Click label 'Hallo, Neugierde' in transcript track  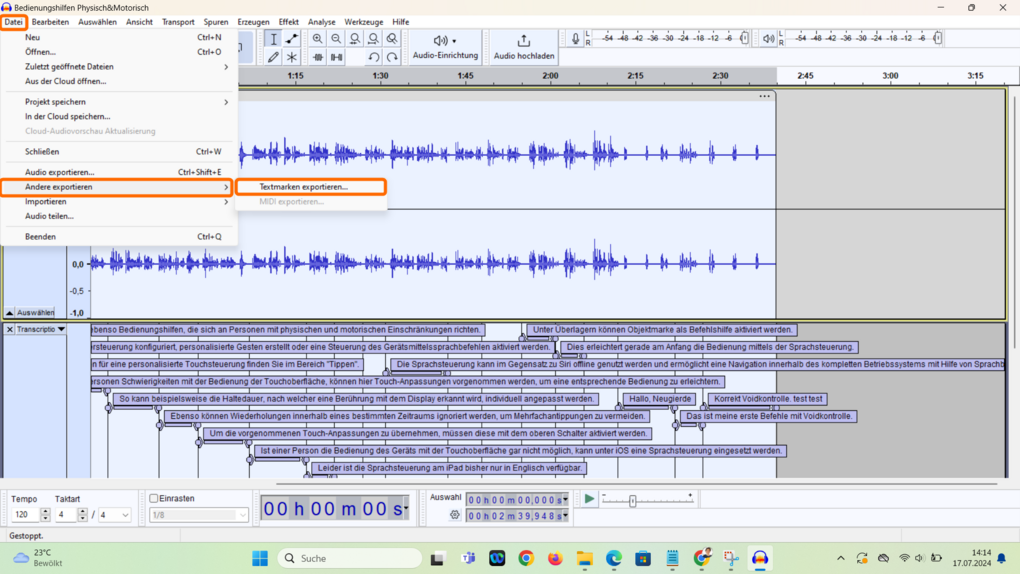660,399
